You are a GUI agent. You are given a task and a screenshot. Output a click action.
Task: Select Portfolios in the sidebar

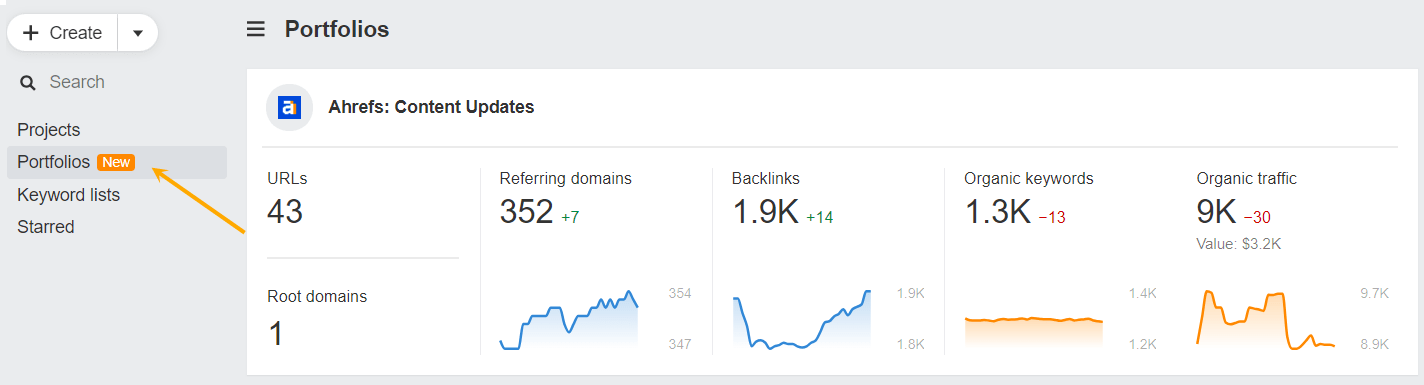[x=117, y=162]
